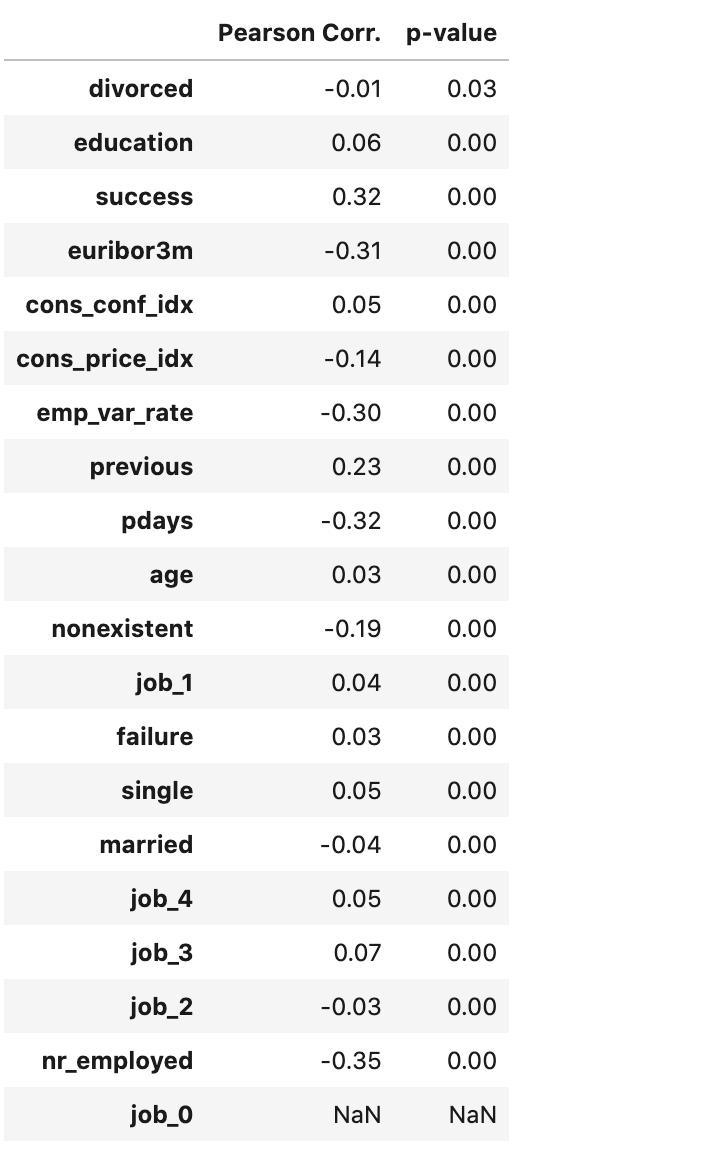The height and width of the screenshot is (1168, 726).
Task: Click the Pearson Corr. column header
Action: click(x=299, y=33)
